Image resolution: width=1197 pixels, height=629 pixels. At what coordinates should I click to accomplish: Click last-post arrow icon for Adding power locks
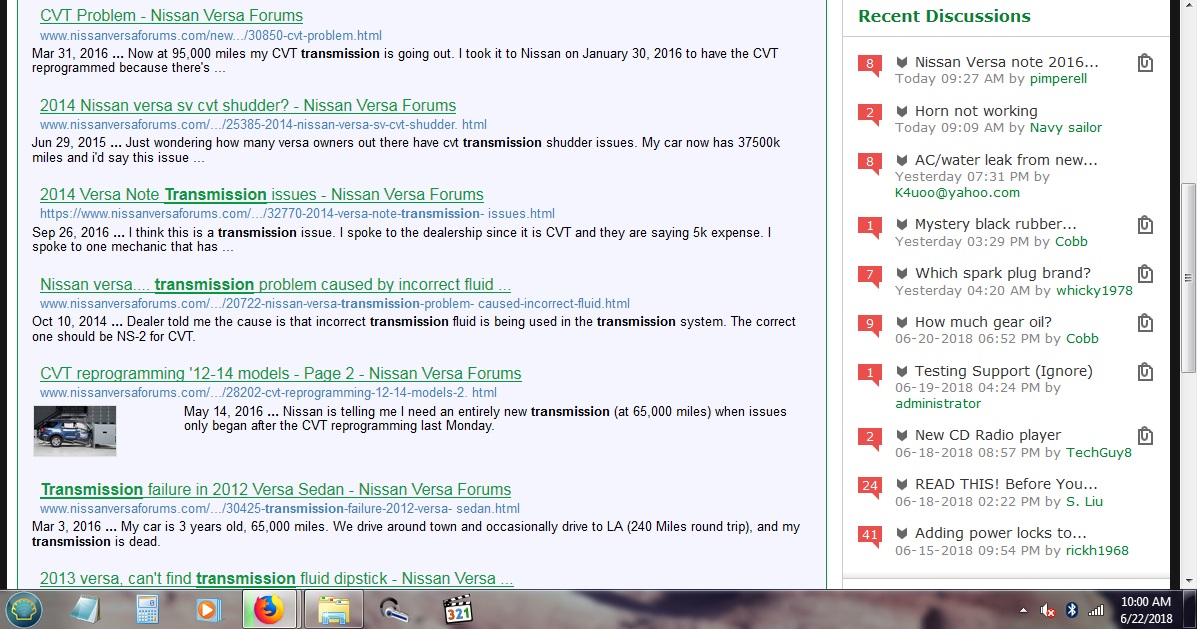click(902, 533)
